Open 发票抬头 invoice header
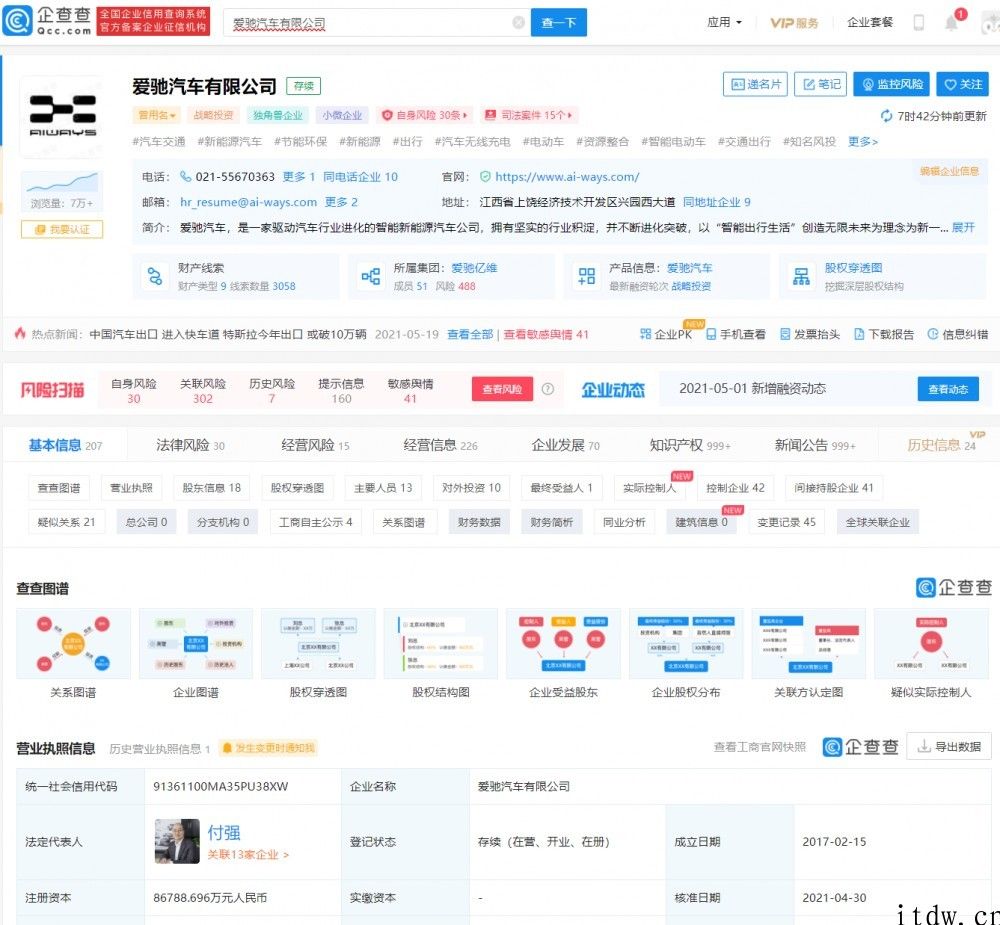 pyautogui.click(x=810, y=334)
